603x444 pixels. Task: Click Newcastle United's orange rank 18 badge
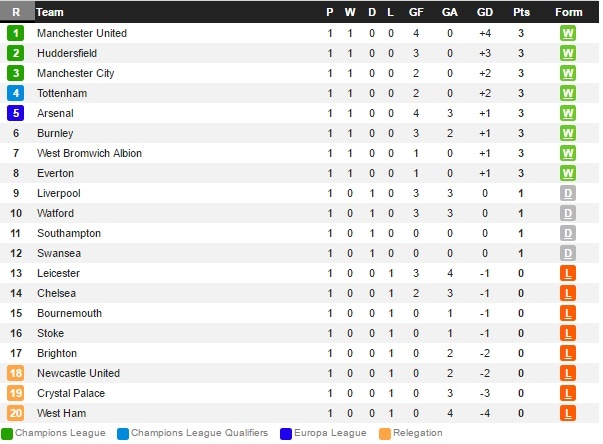pyautogui.click(x=16, y=373)
